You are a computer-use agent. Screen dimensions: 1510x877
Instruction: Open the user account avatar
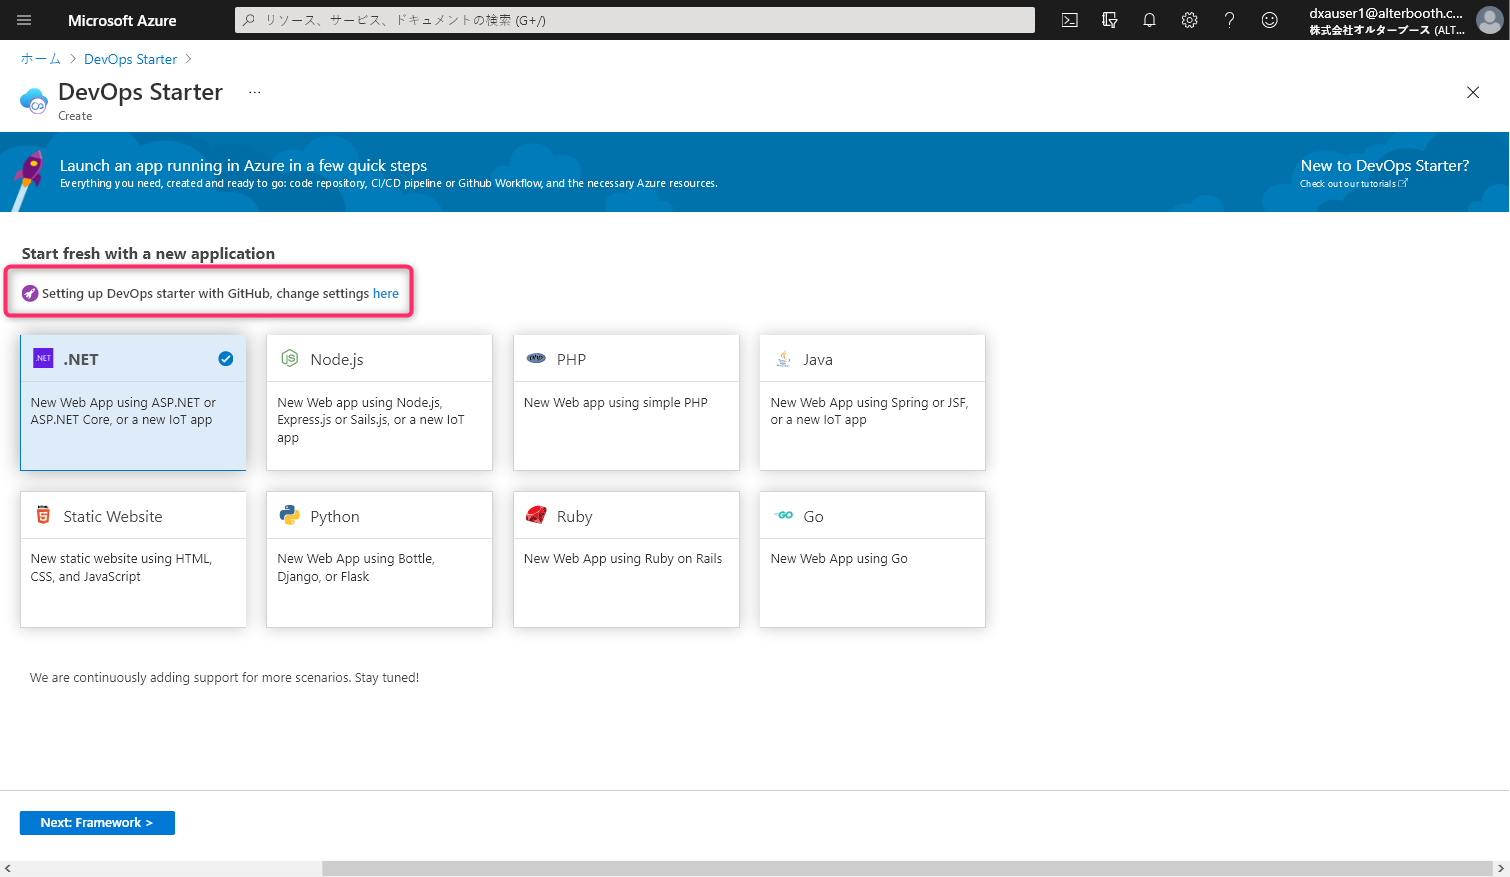pyautogui.click(x=1489, y=20)
